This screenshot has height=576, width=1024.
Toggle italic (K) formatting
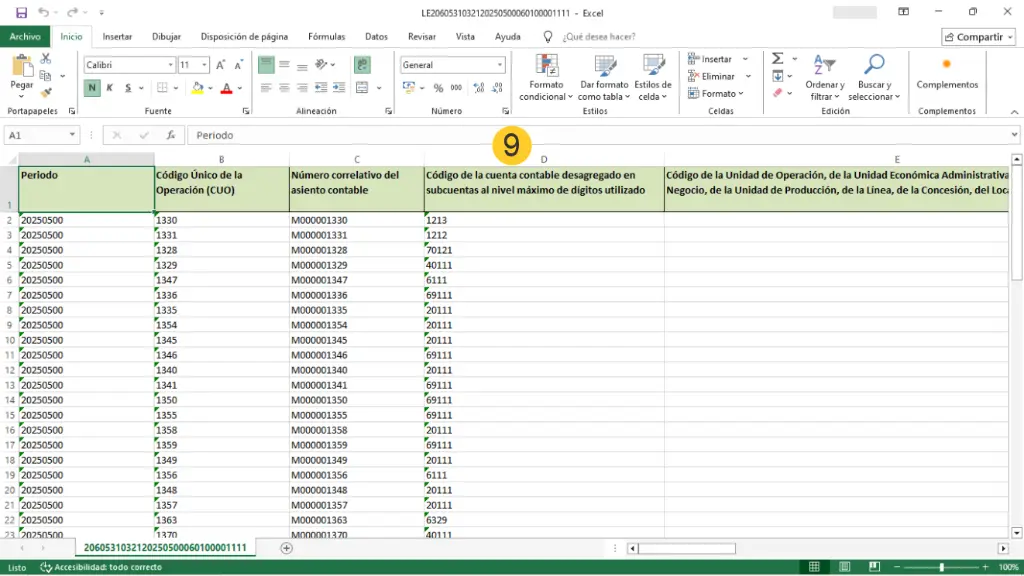(x=111, y=88)
